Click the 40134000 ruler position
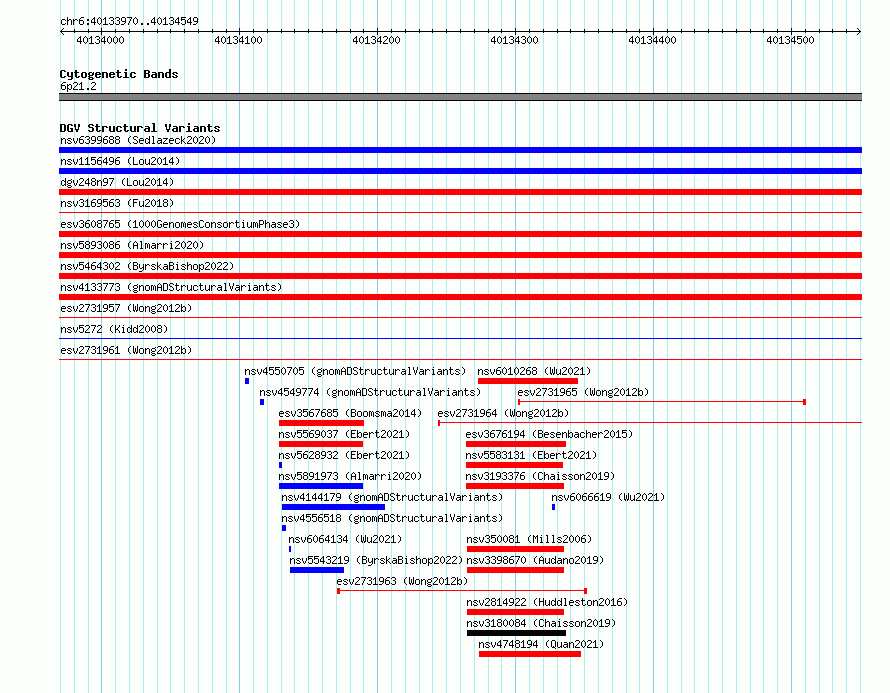The height and width of the screenshot is (693, 890). click(100, 40)
